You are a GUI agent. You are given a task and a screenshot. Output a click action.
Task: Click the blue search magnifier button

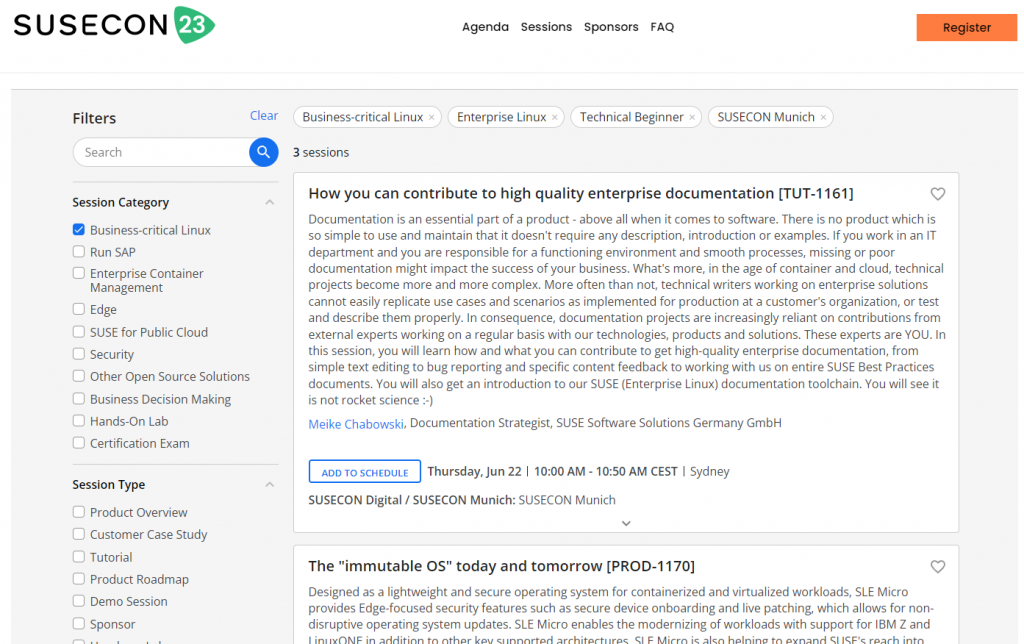[263, 152]
